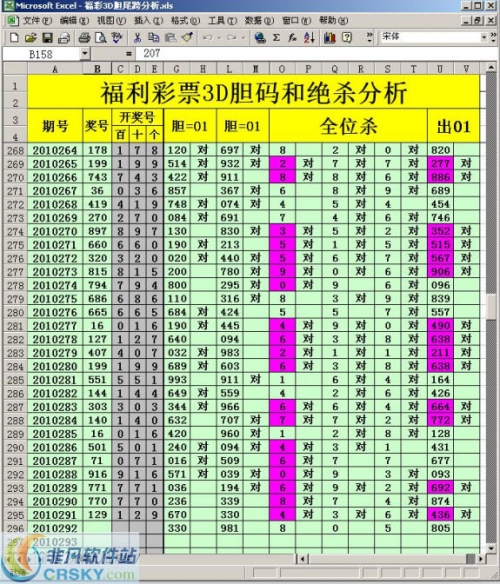The width and height of the screenshot is (500, 584).
Task: Select column U header
Action: (x=440, y=69)
